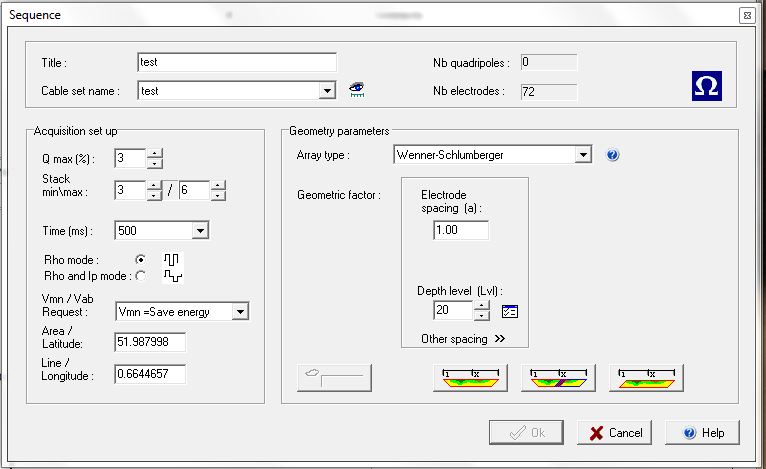Decrease Q max (%) value
The image size is (766, 469).
coord(155,163)
